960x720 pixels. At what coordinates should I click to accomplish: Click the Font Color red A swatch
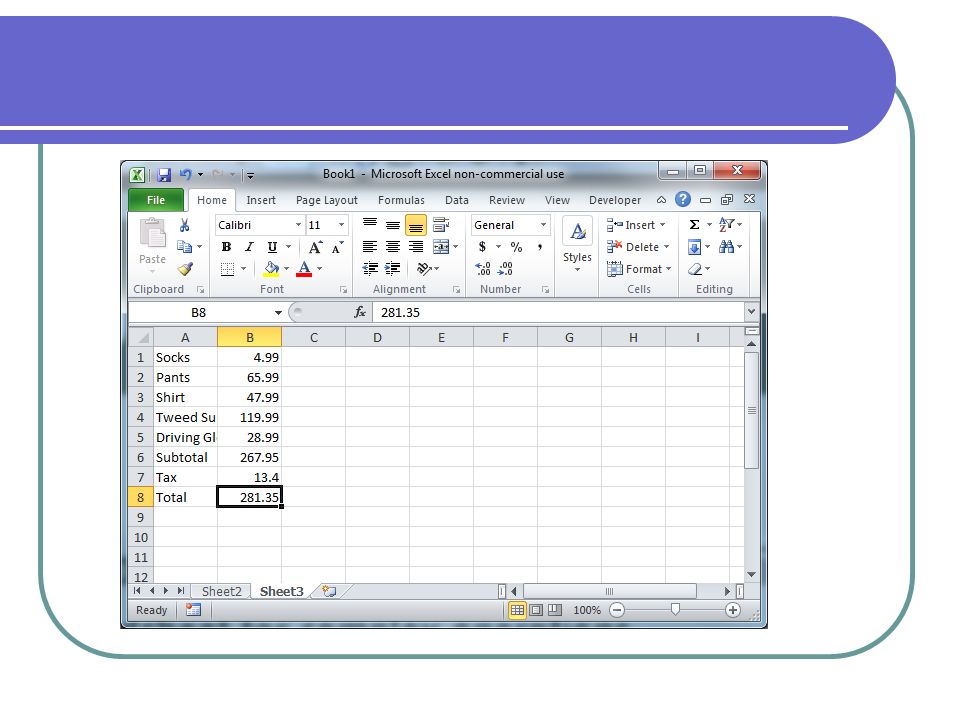pos(304,269)
